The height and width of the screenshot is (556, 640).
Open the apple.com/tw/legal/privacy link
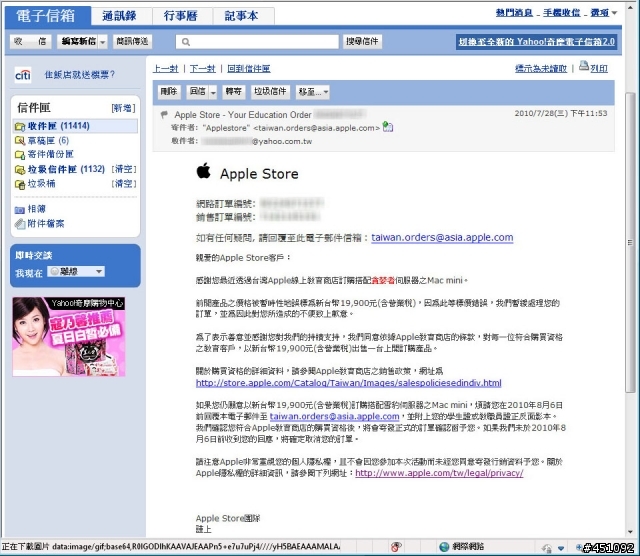point(439,473)
